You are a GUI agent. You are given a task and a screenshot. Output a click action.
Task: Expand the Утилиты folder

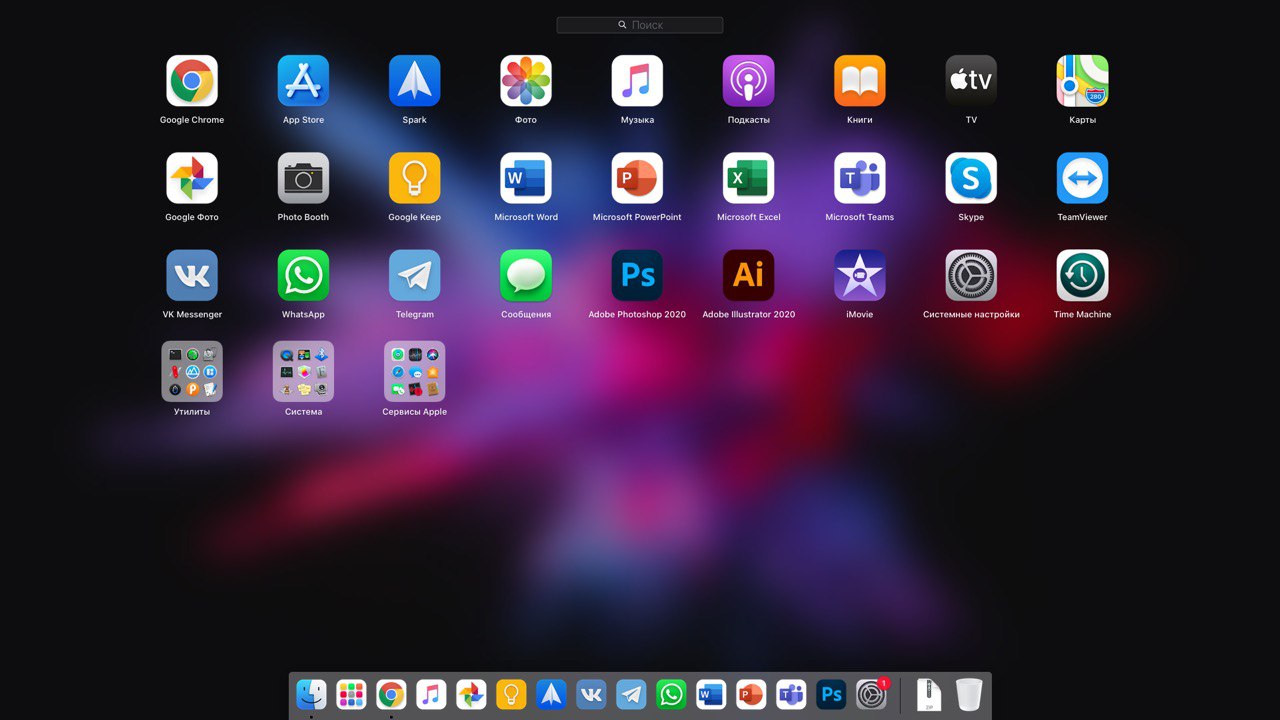click(192, 372)
